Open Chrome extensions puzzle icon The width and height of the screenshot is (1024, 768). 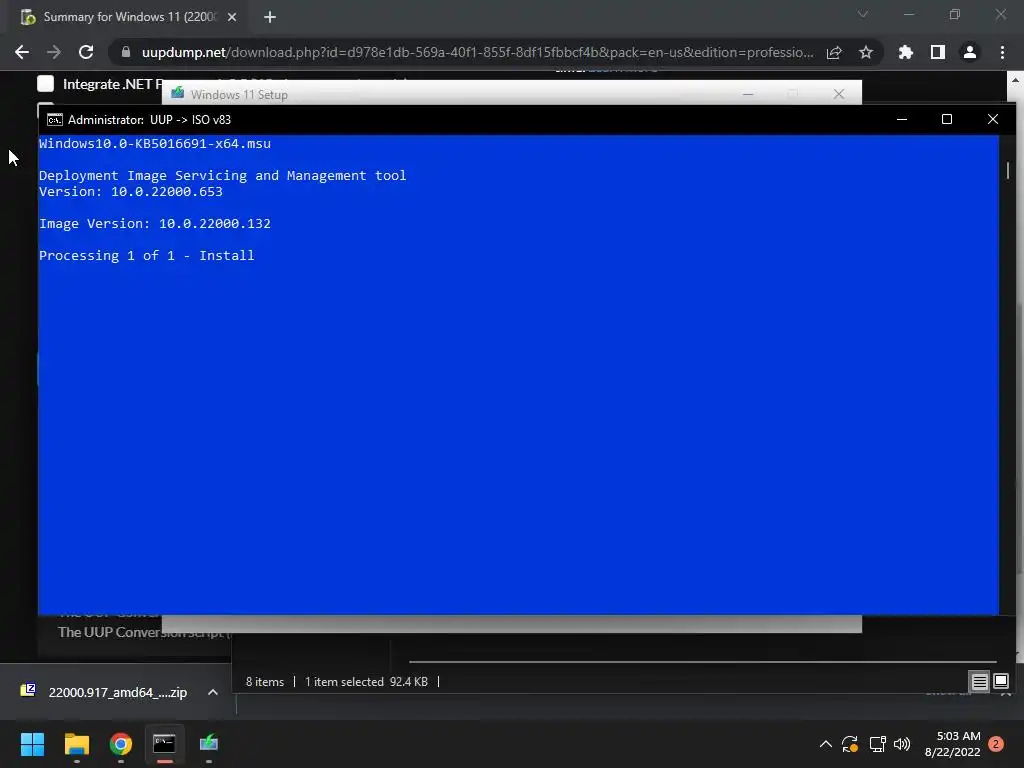pyautogui.click(x=906, y=52)
